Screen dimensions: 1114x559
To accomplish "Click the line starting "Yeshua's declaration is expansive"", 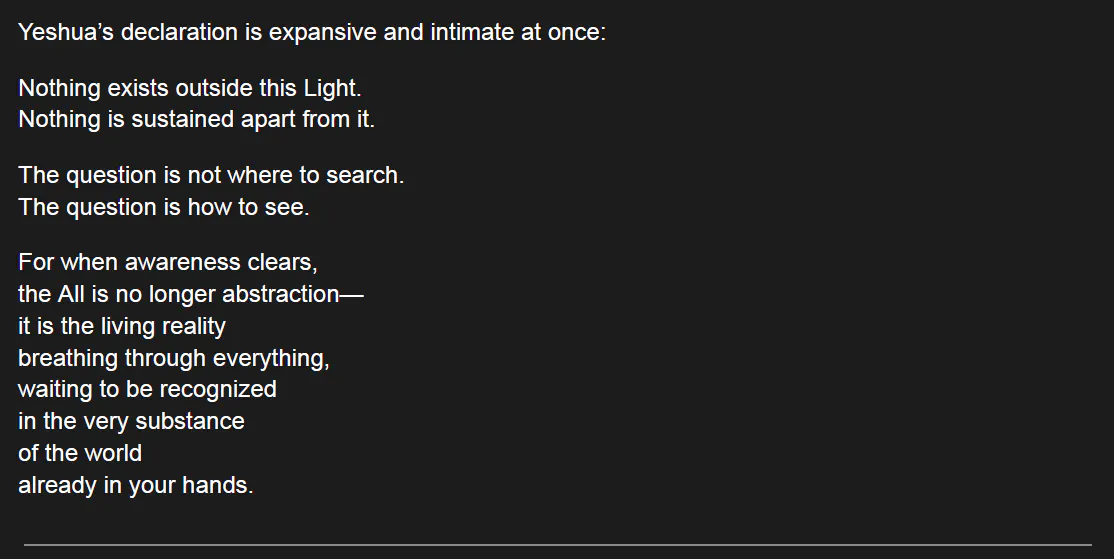I will tap(311, 32).
